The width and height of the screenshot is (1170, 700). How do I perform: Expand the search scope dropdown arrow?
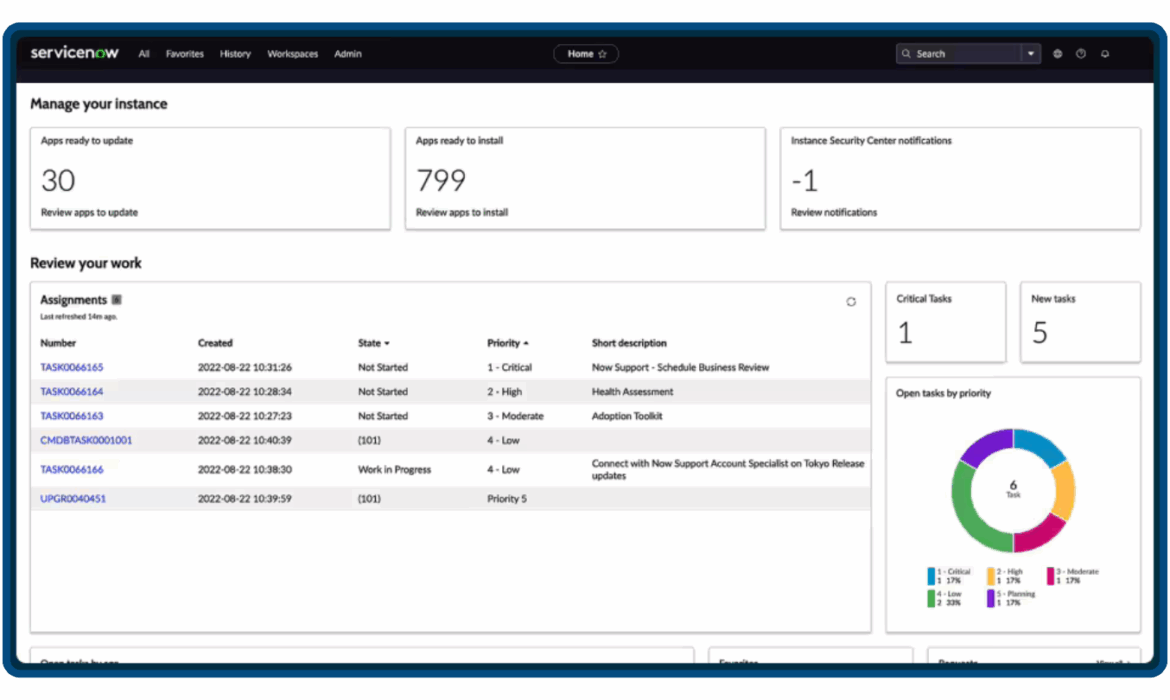point(1031,54)
